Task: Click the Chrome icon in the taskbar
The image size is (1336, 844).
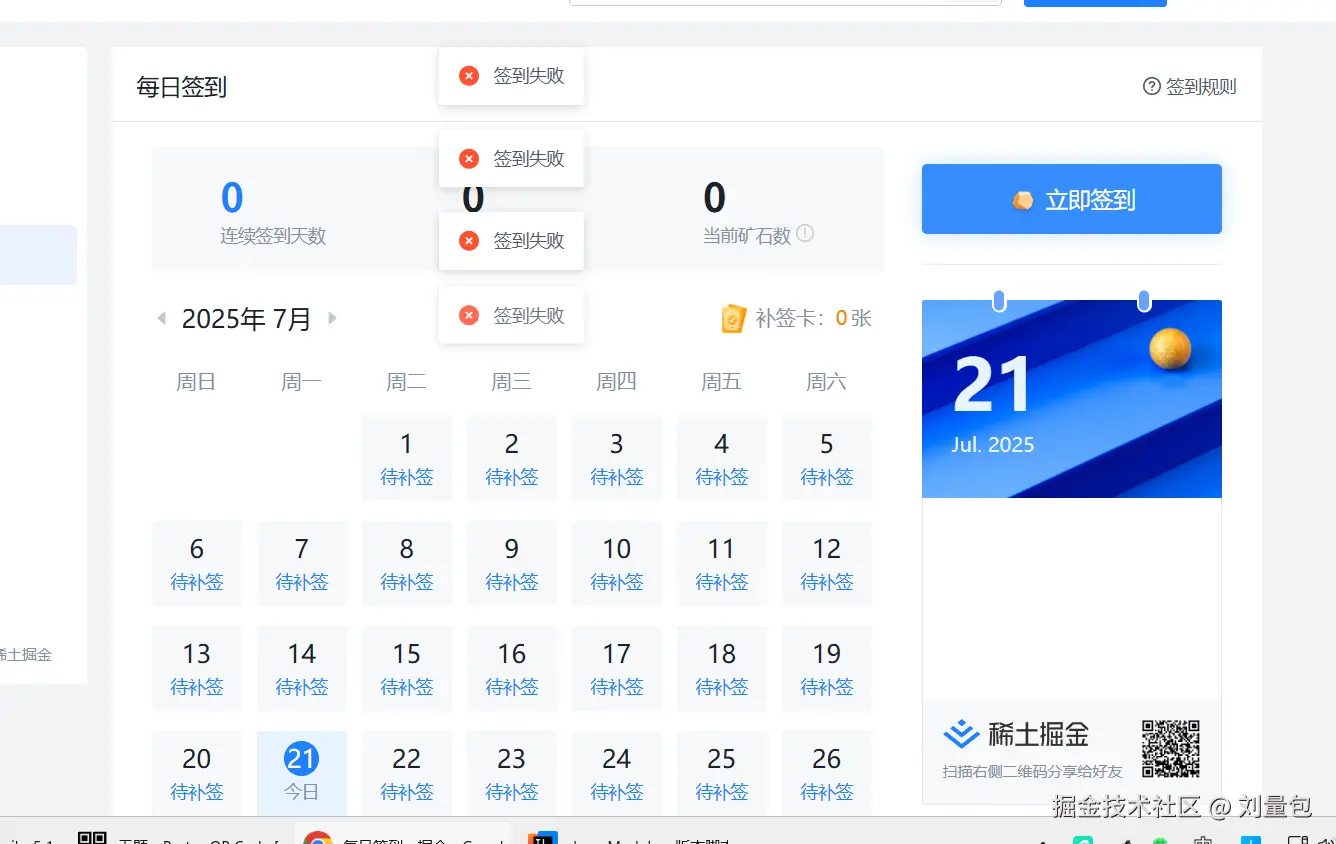Action: pyautogui.click(x=318, y=838)
